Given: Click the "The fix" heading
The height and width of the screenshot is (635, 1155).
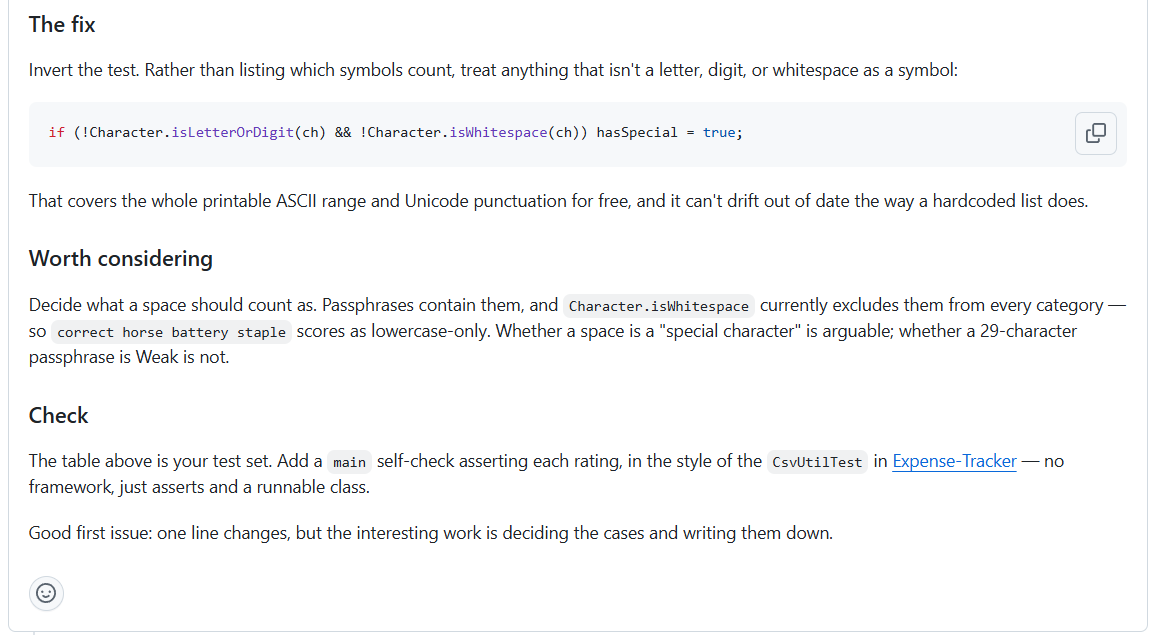Looking at the screenshot, I should pos(62,24).
